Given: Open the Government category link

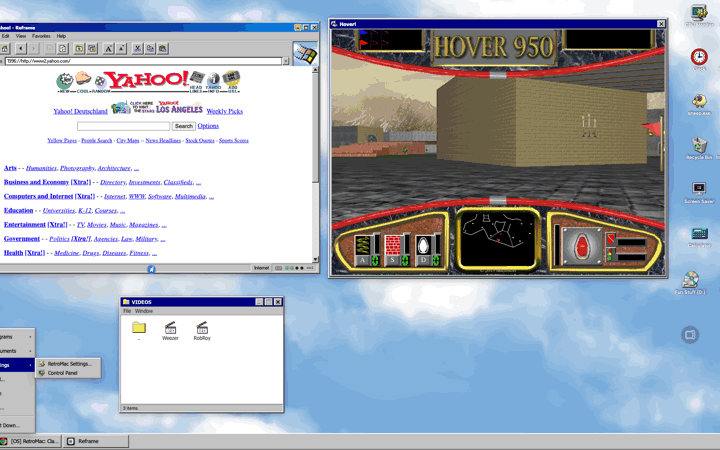Looking at the screenshot, I should tap(22, 239).
